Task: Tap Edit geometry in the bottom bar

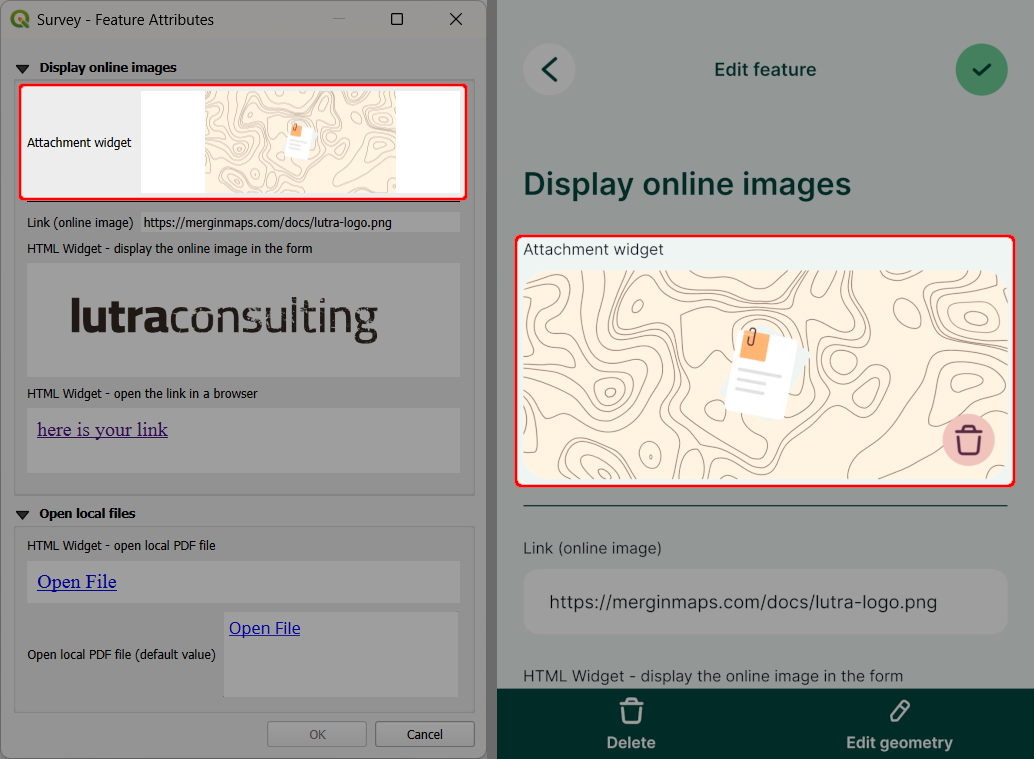Action: coord(899,742)
